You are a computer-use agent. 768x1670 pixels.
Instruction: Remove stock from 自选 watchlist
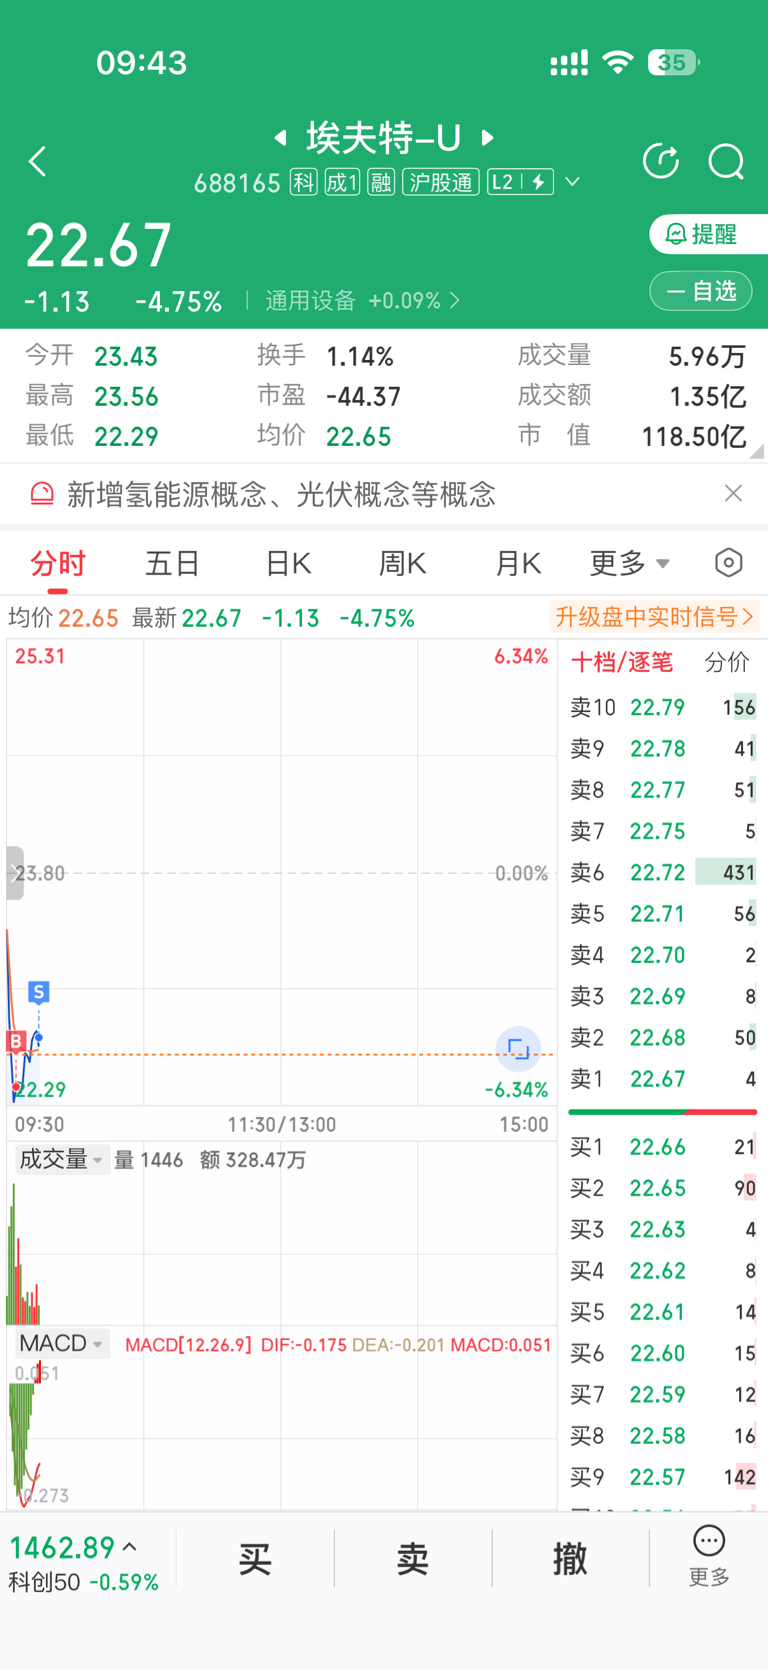click(701, 291)
